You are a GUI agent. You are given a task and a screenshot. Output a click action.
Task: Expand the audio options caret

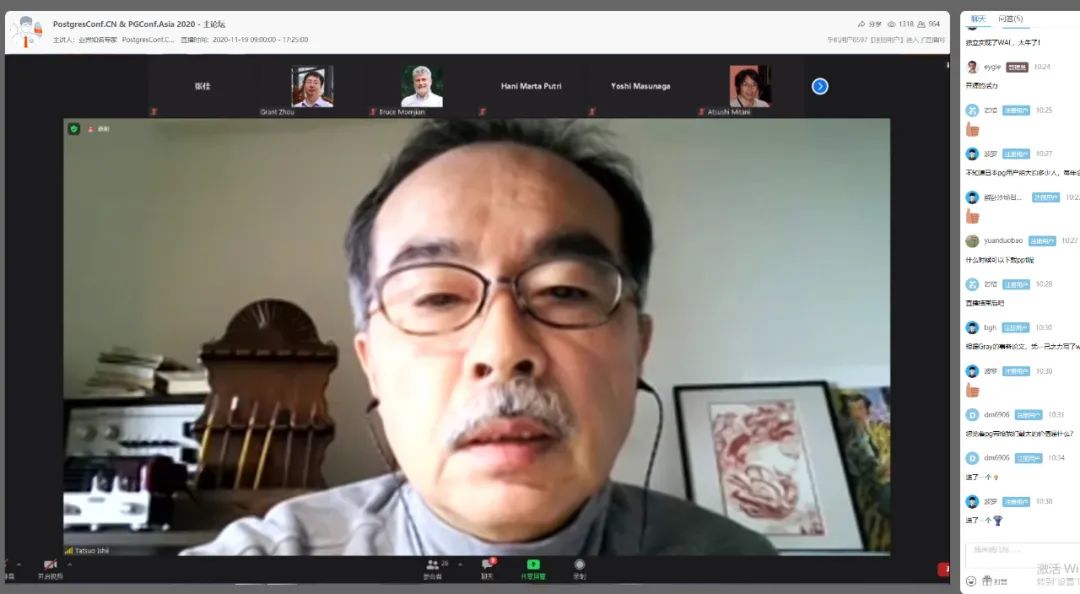[x=19, y=564]
